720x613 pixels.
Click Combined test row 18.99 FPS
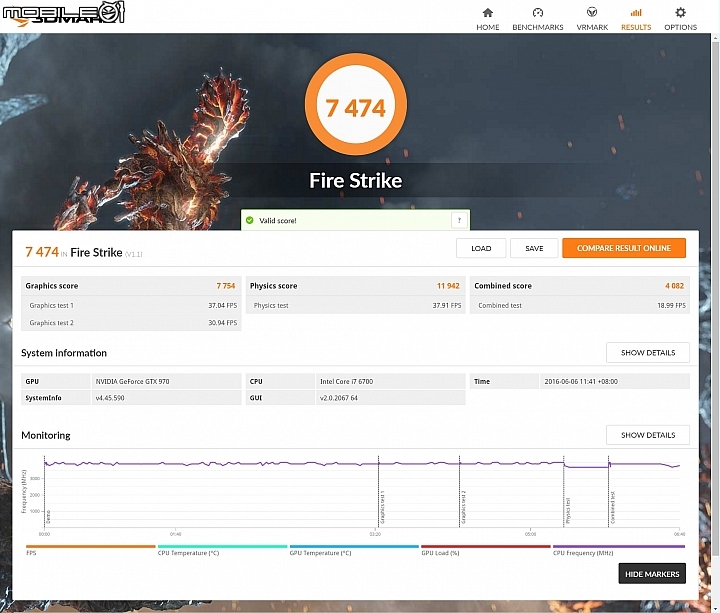coord(579,305)
